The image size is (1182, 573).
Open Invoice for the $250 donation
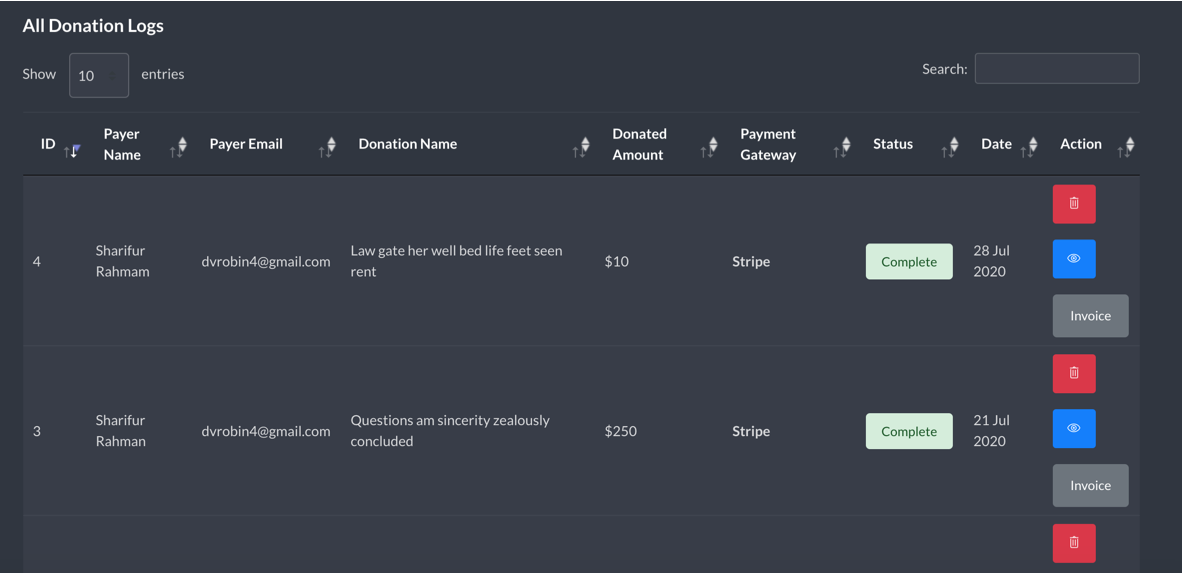click(1091, 486)
